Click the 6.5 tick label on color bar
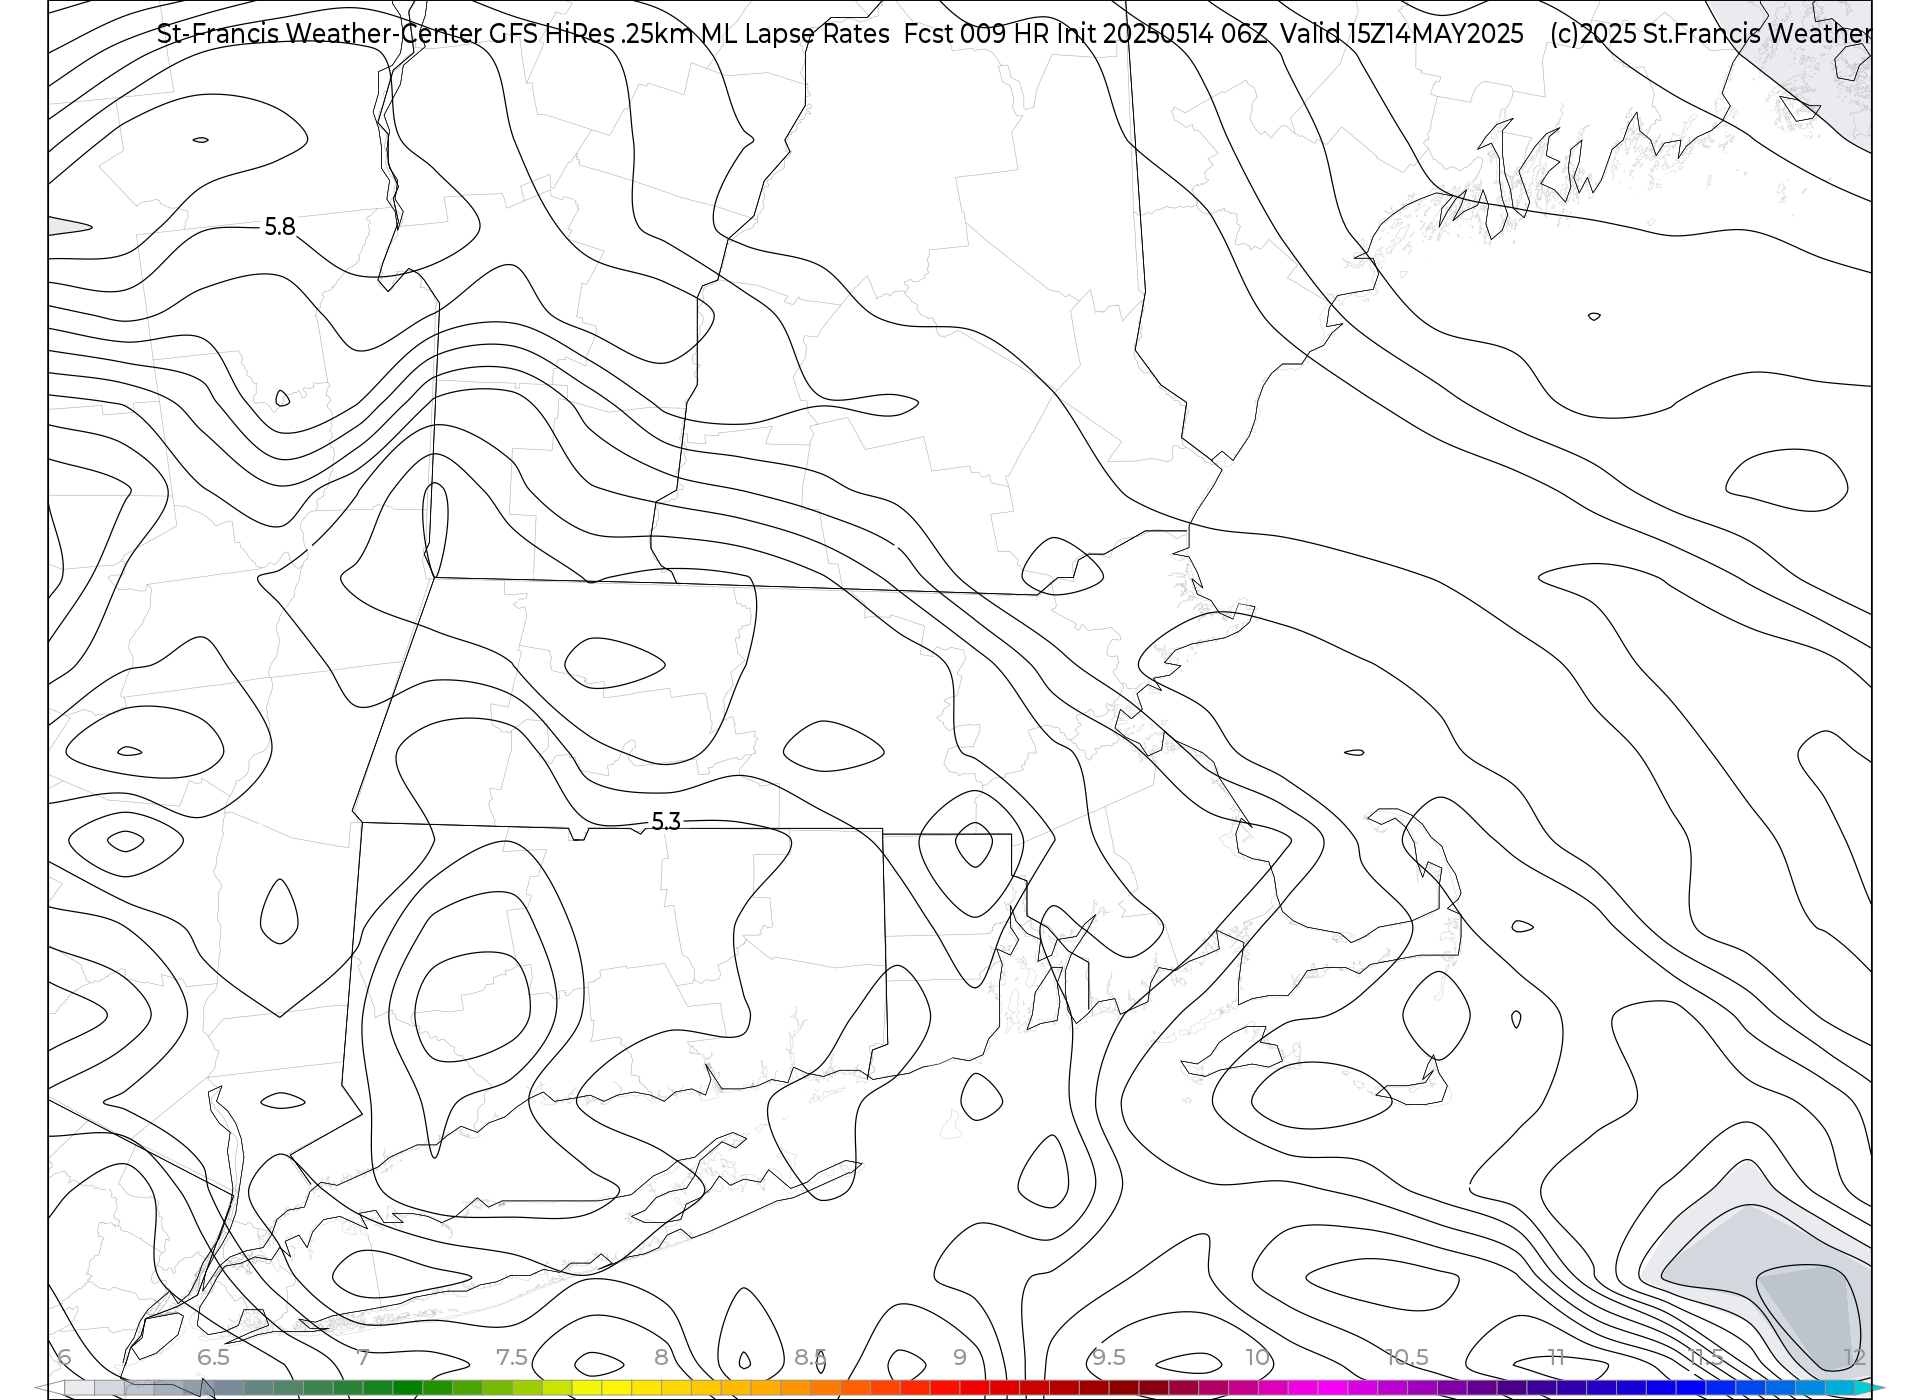This screenshot has width=1920, height=1400. (x=213, y=1357)
